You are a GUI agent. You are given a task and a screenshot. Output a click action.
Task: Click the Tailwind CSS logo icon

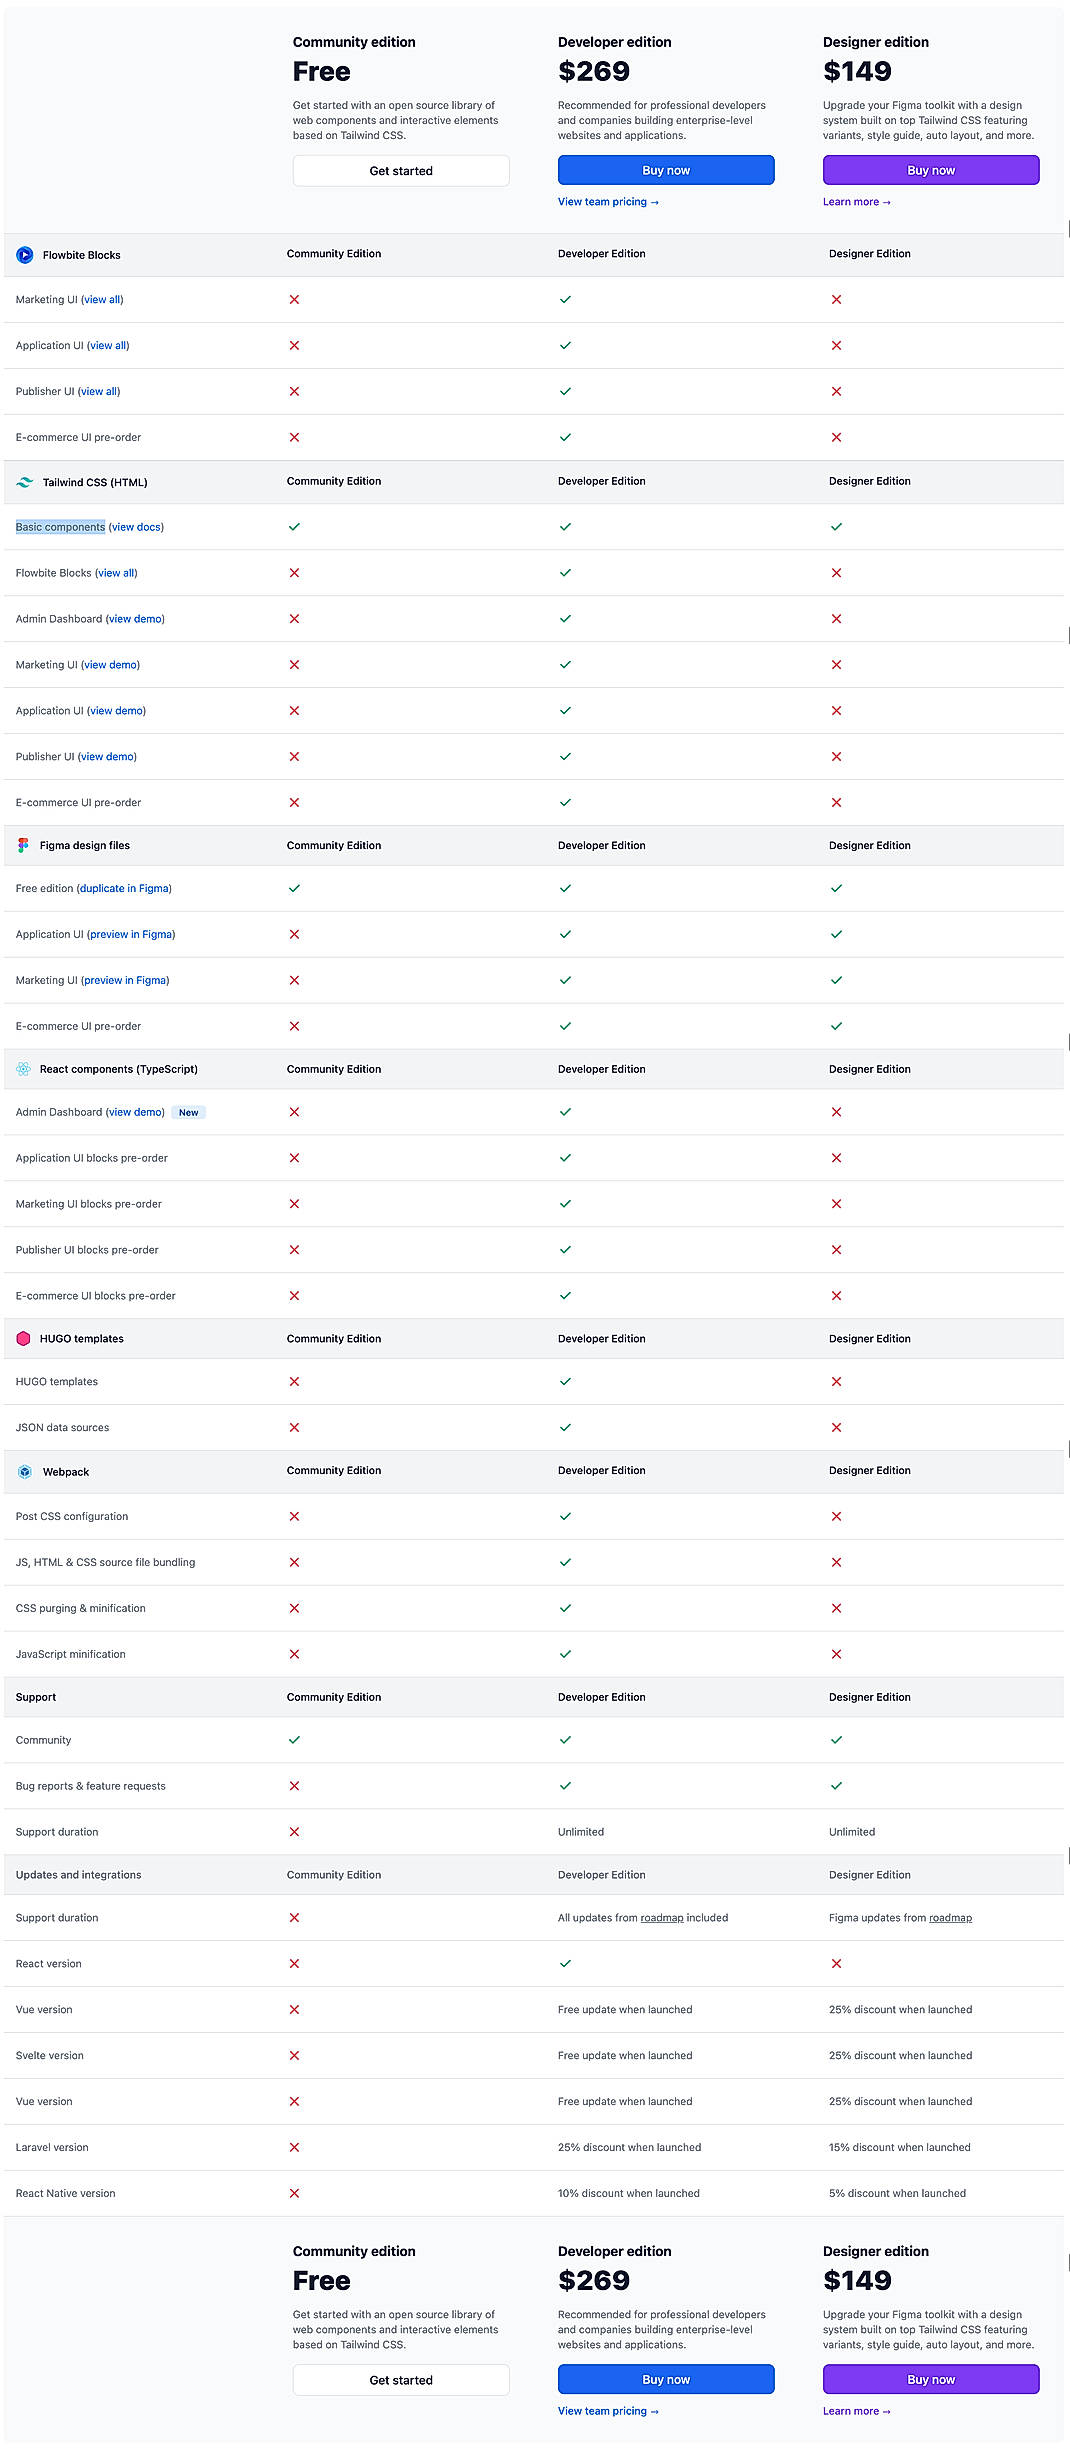point(23,482)
